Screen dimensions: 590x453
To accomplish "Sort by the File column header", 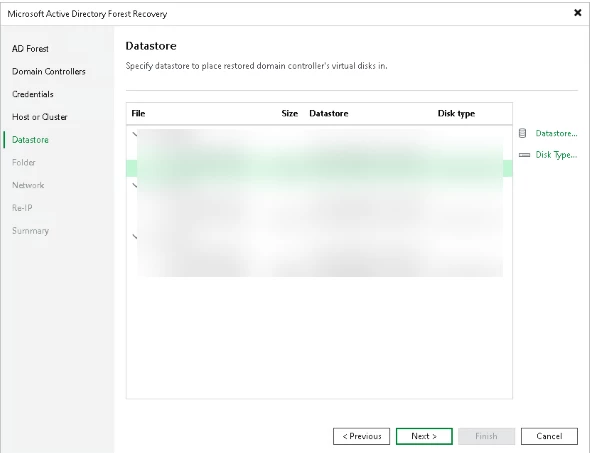I will [138, 114].
